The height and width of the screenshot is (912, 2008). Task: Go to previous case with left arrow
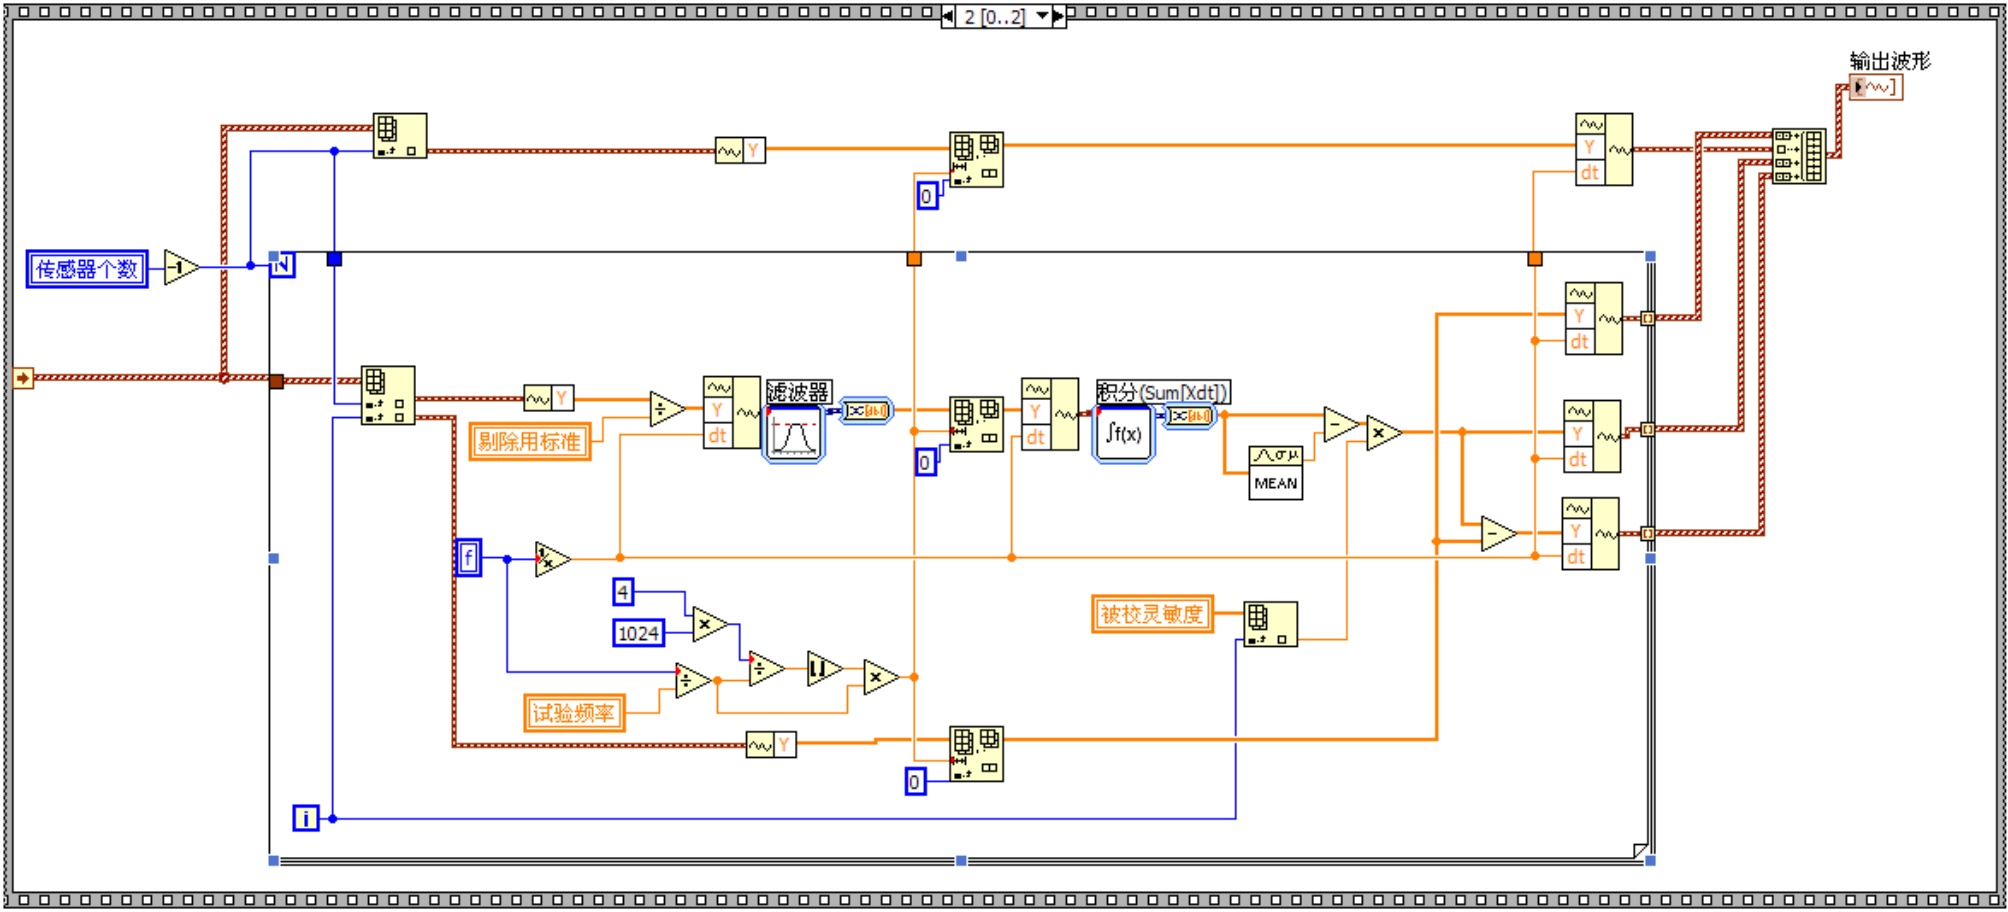coord(948,16)
